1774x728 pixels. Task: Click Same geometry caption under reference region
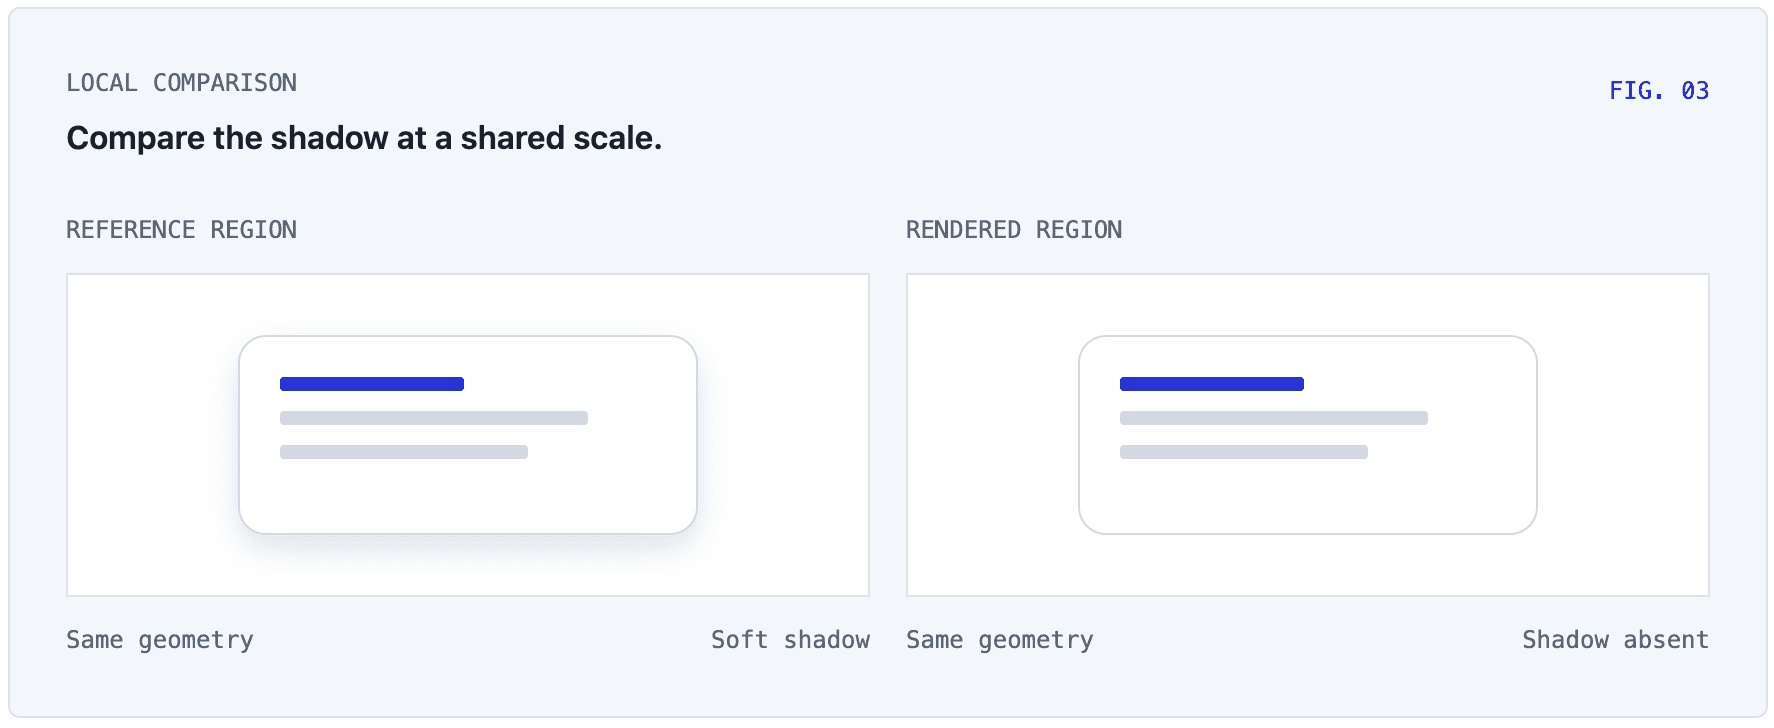pyautogui.click(x=160, y=640)
